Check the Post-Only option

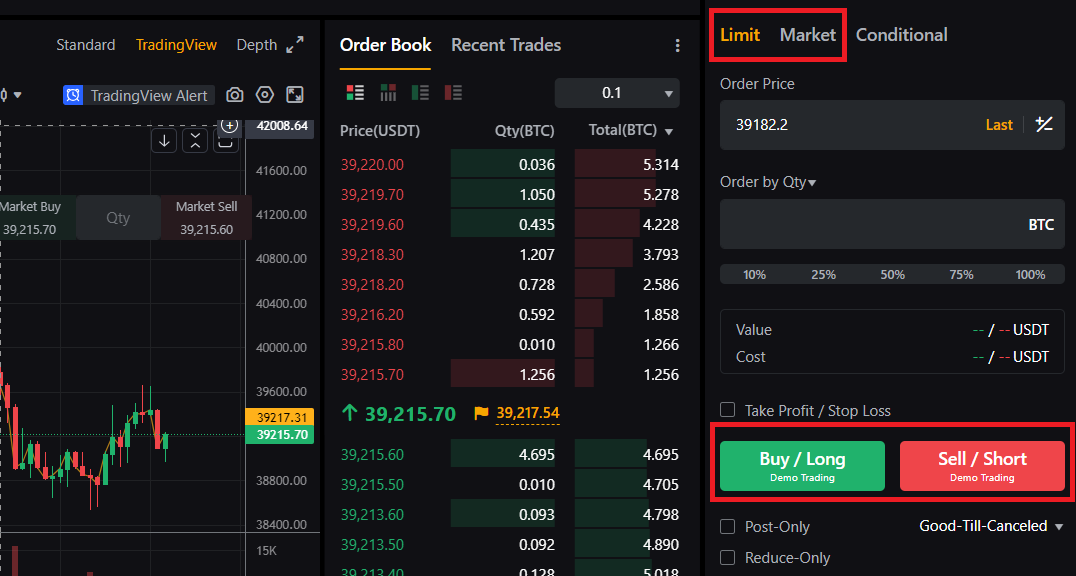coord(727,527)
